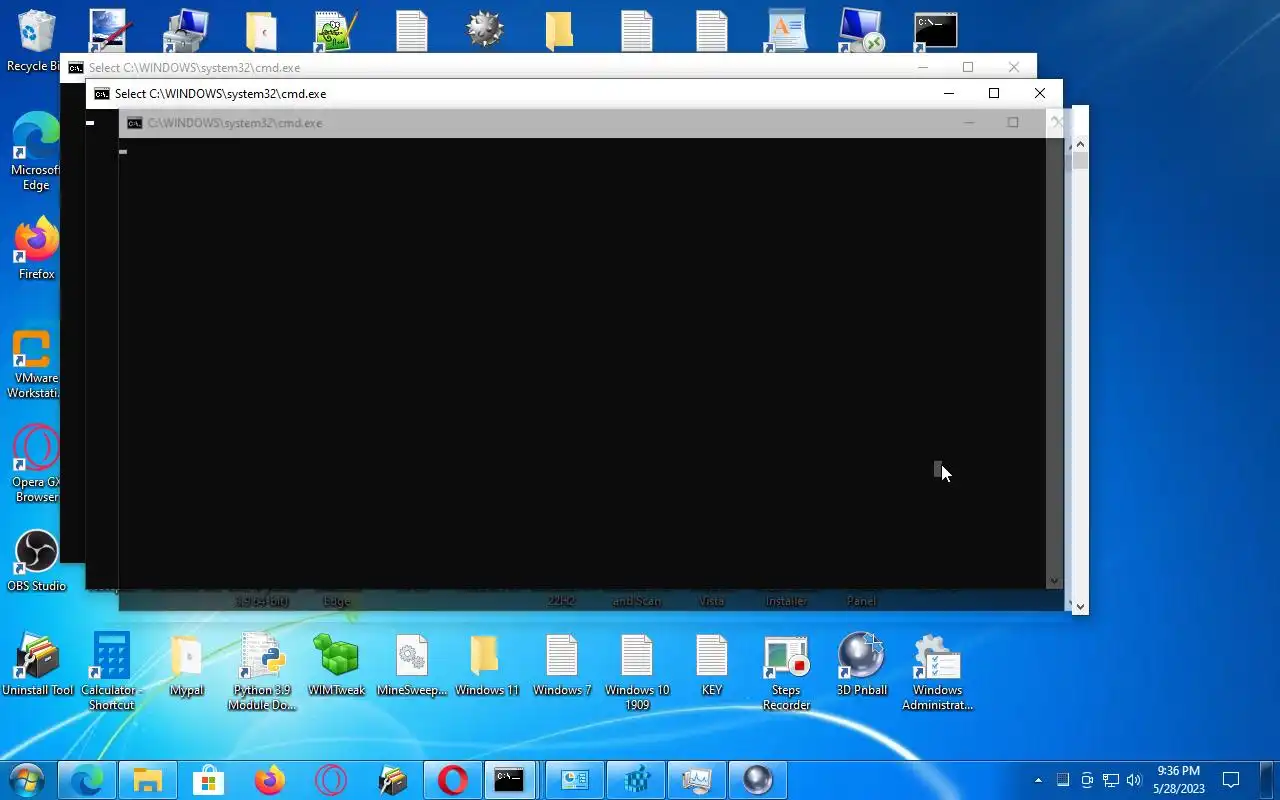This screenshot has height=800, width=1280.
Task: Select the Remote Desktop Connection desktop icon
Action: (x=861, y=30)
